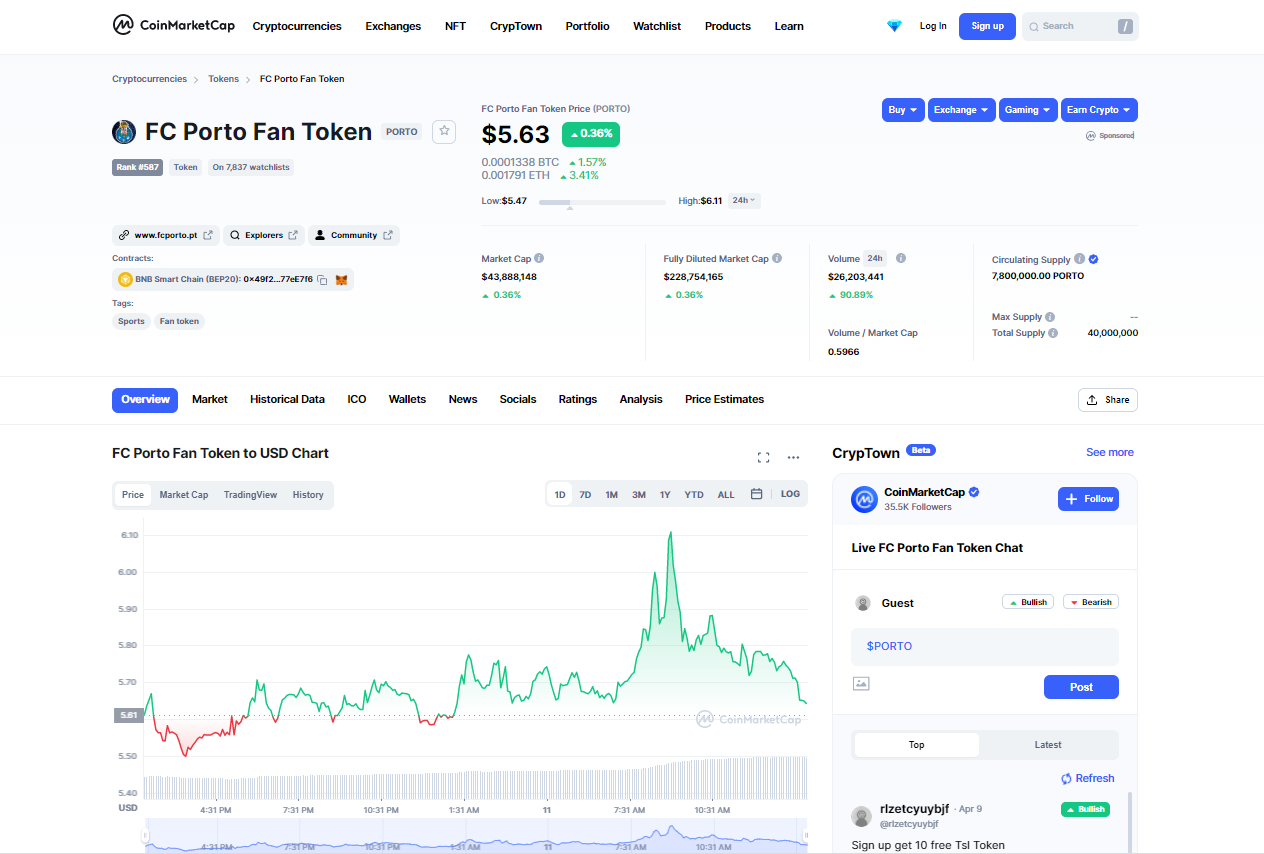Image resolution: width=1264 pixels, height=854 pixels.
Task: Click Circulating Supply info icon
Action: (x=1080, y=259)
